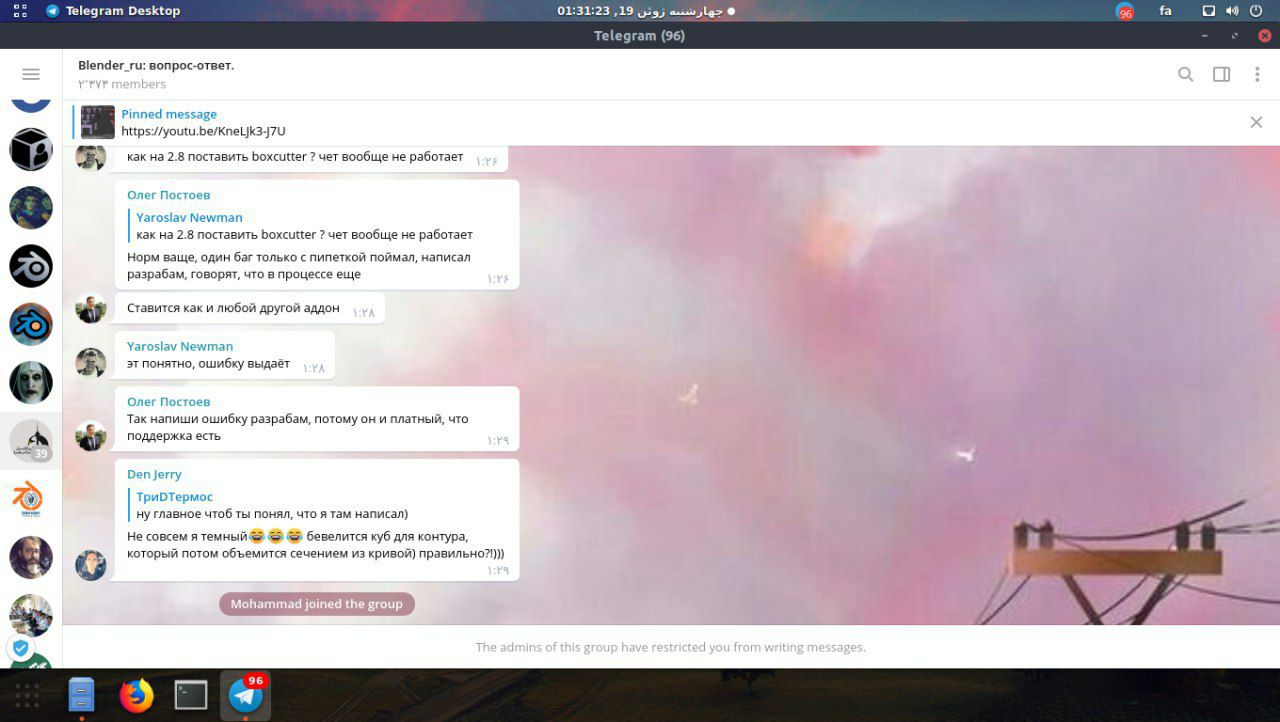Open chat with orange Blender gear avatar

pyautogui.click(x=31, y=499)
